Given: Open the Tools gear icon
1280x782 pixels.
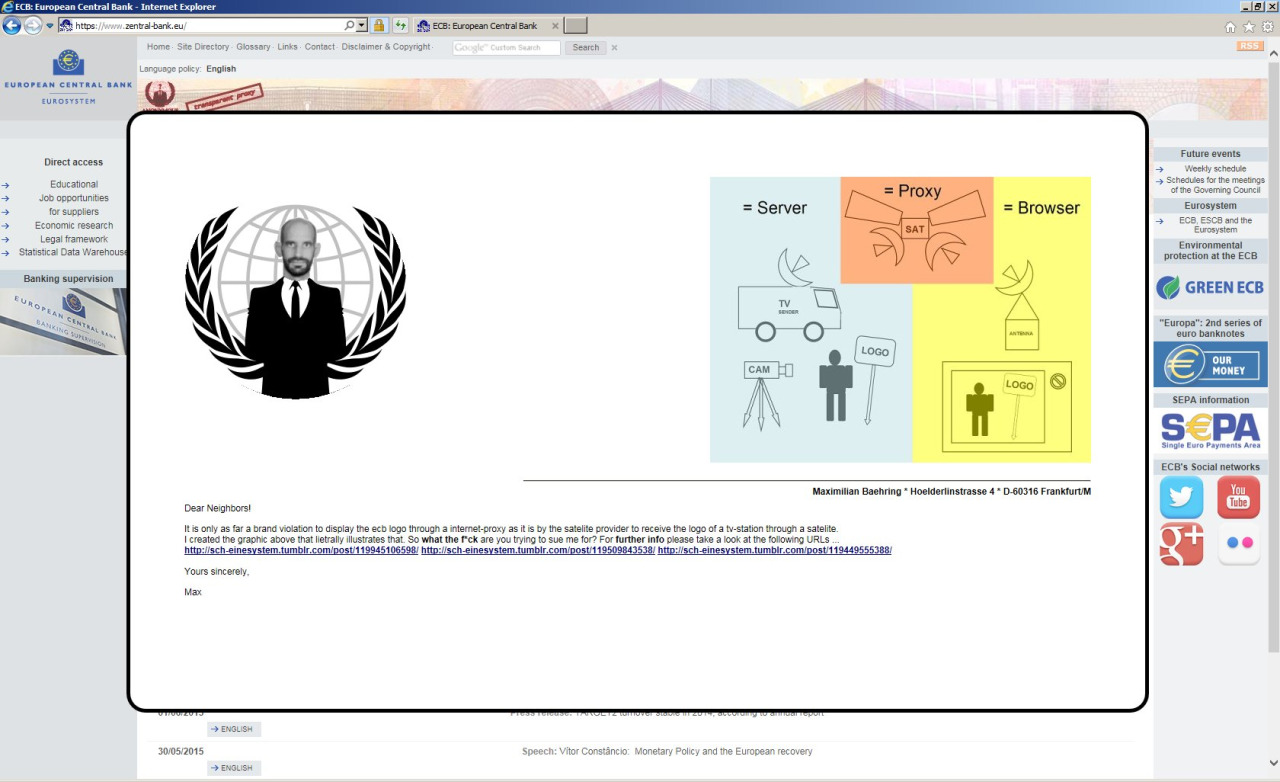Looking at the screenshot, I should 1267,27.
